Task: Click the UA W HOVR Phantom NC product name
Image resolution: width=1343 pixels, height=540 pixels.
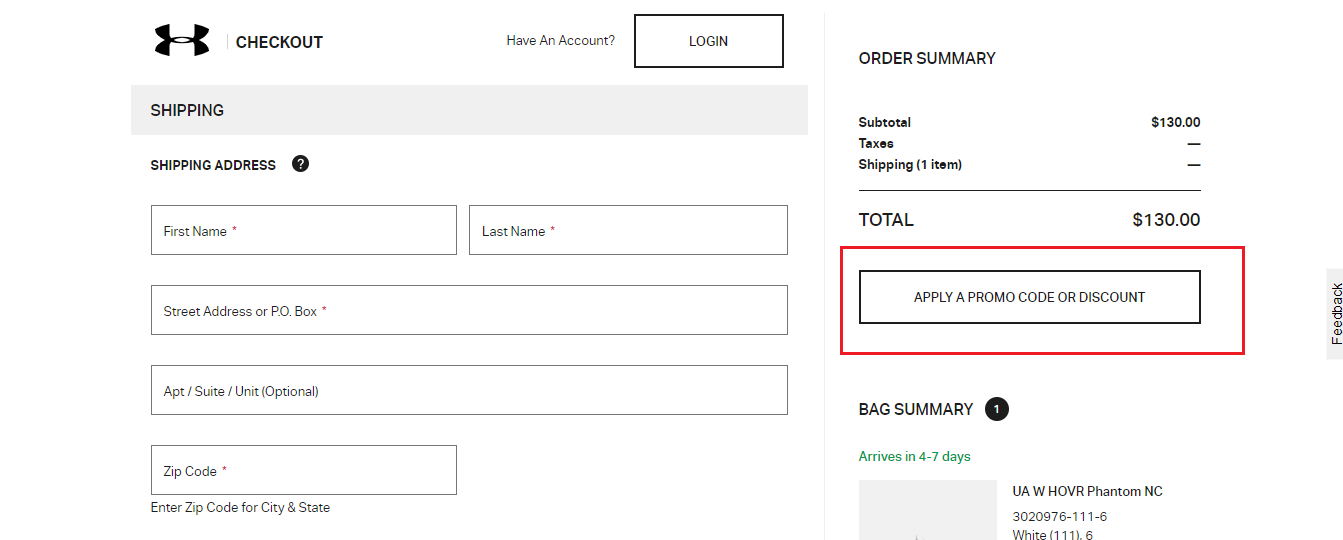Action: click(x=1088, y=491)
